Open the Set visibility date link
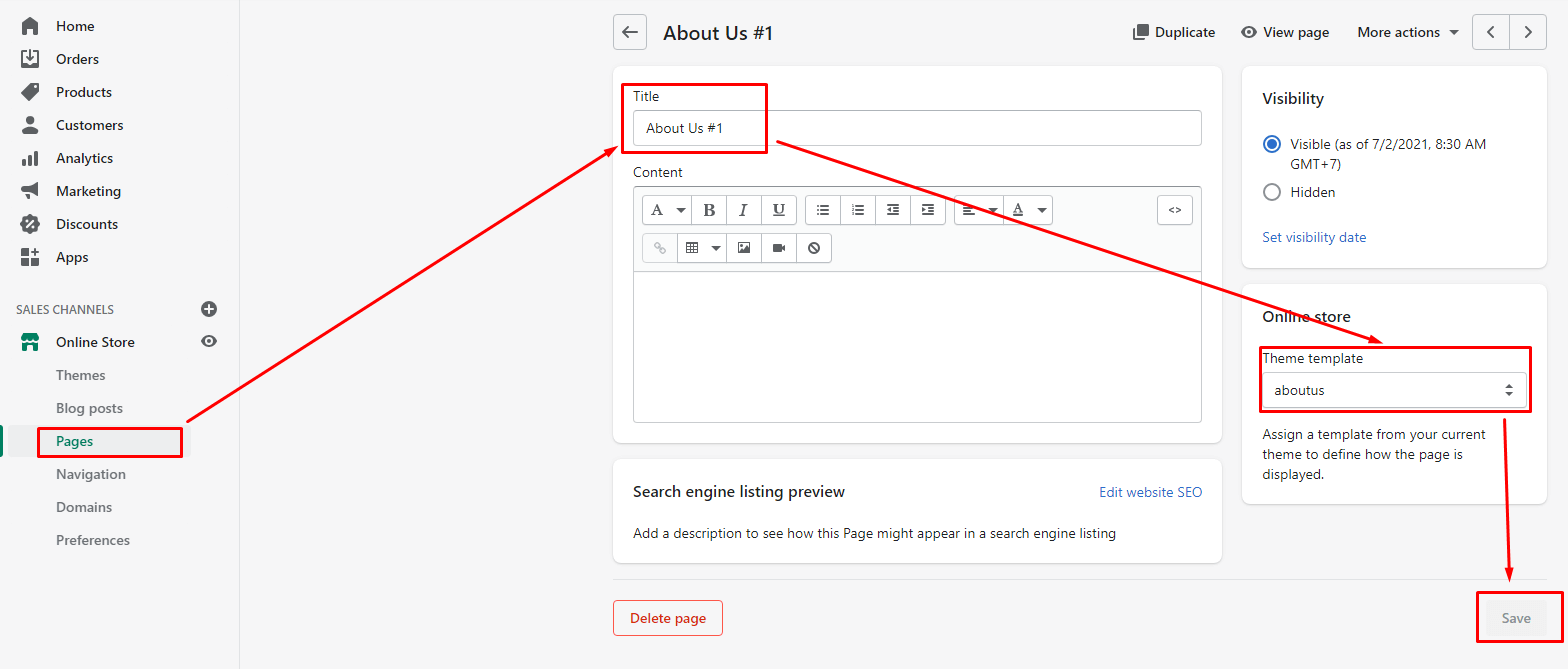The width and height of the screenshot is (1568, 669). point(1313,237)
